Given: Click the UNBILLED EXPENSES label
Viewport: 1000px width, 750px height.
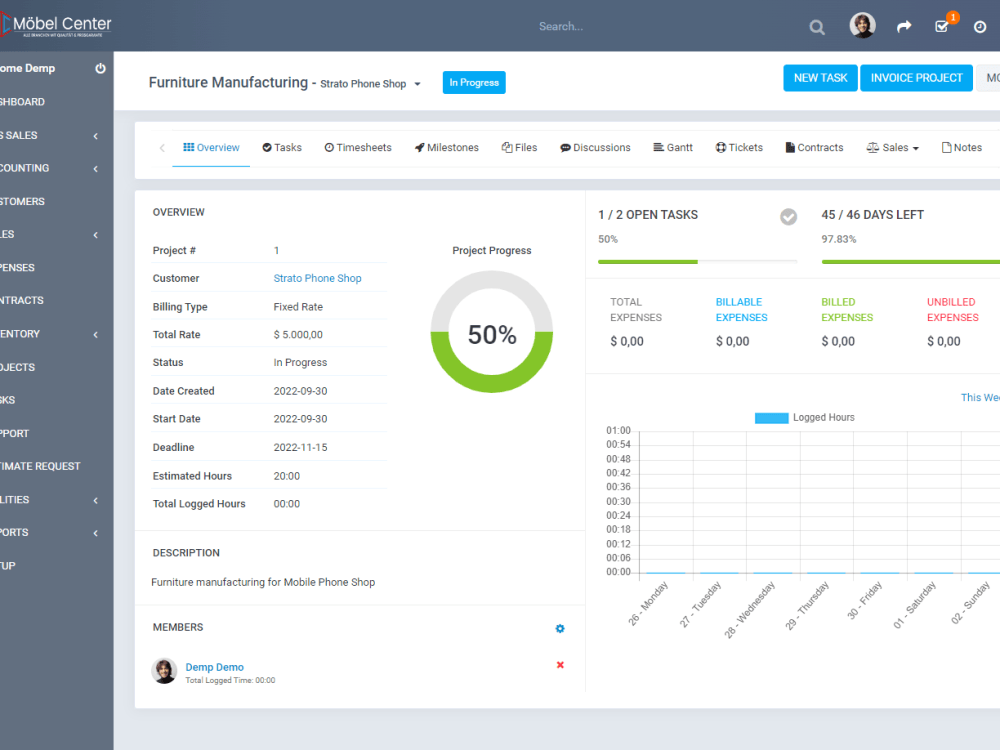Looking at the screenshot, I should point(953,310).
